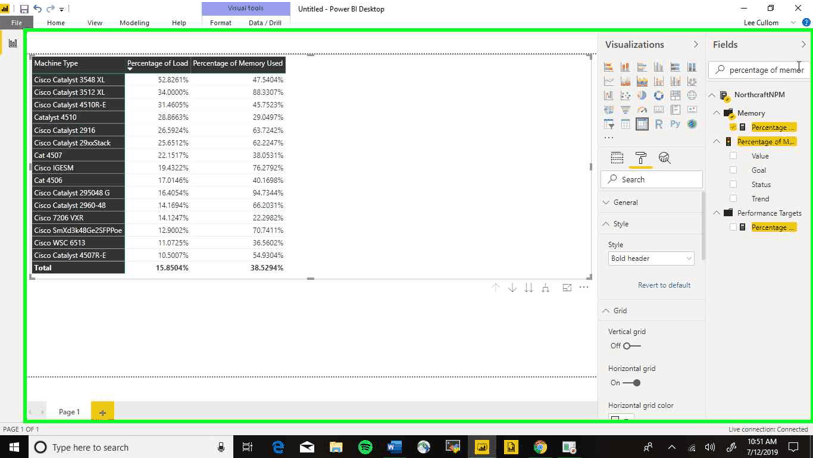Click Focus mode icon below the table
The height and width of the screenshot is (460, 815).
click(567, 287)
